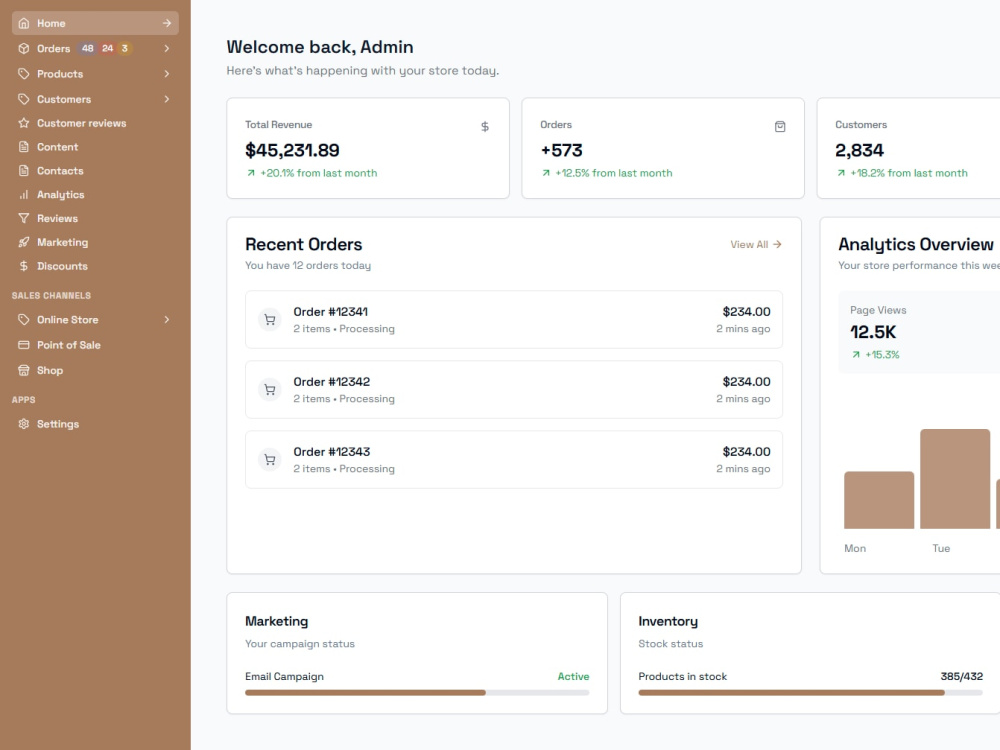
Task: Select Customers in the sidebar
Action: [x=95, y=99]
